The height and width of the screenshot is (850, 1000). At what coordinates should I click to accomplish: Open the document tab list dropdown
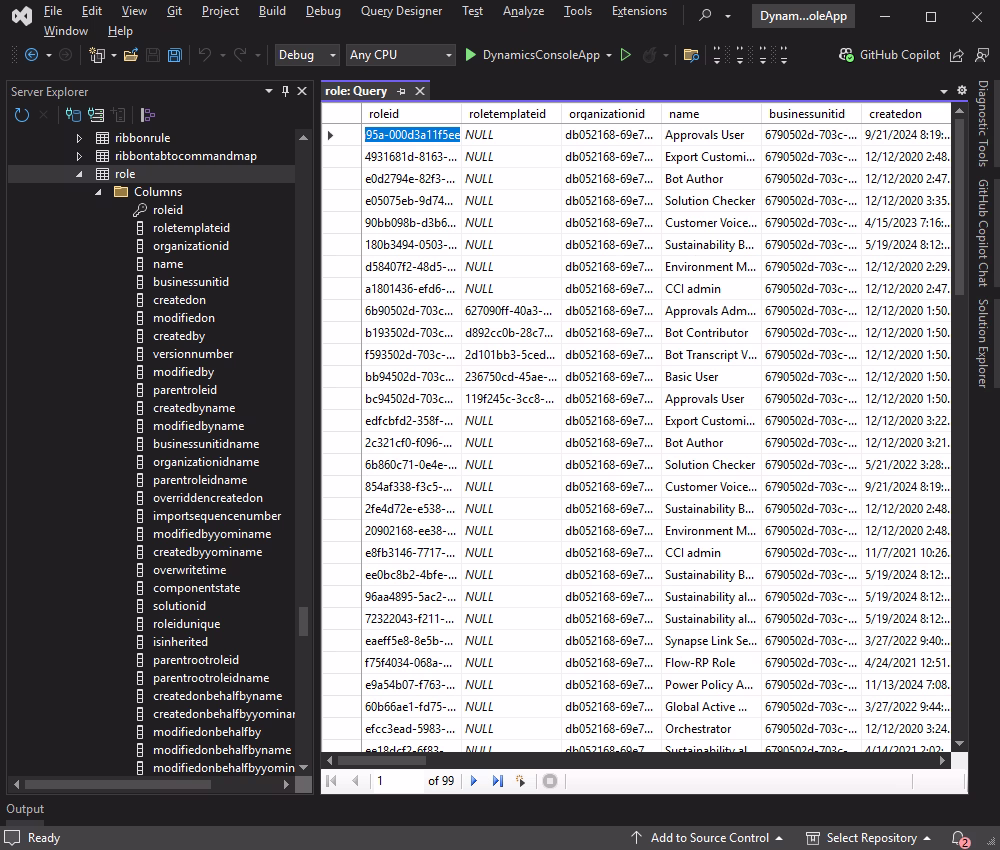point(944,91)
